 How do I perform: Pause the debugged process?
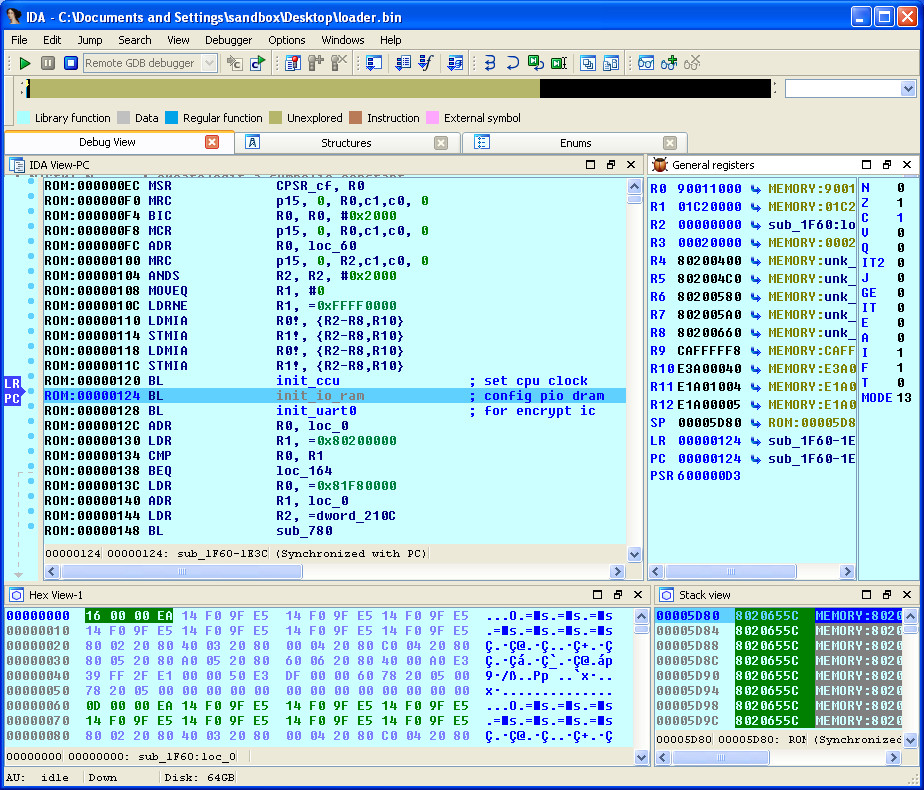click(x=48, y=63)
